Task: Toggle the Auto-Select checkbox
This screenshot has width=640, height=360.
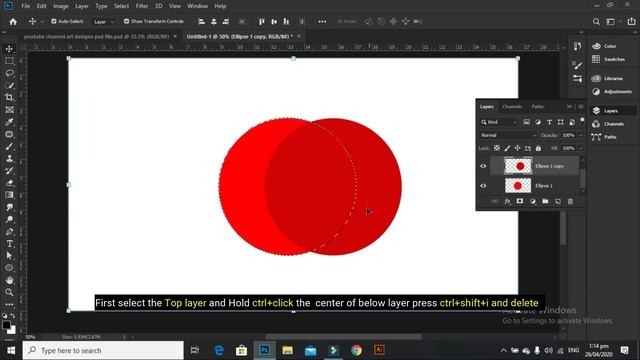Action: point(54,21)
